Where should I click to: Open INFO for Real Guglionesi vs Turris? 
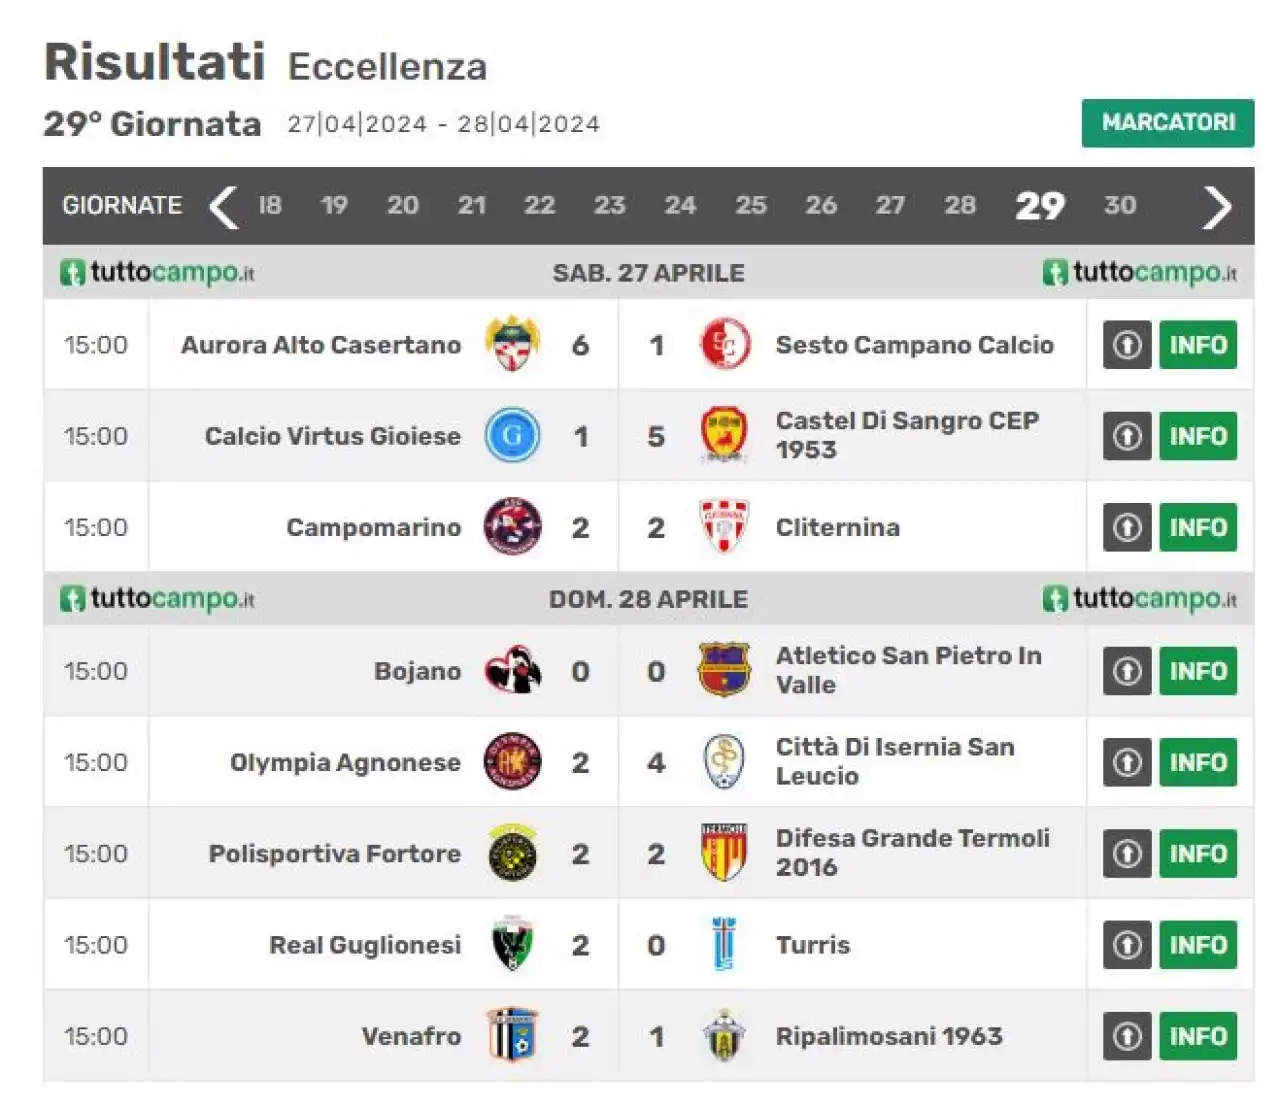[1198, 945]
